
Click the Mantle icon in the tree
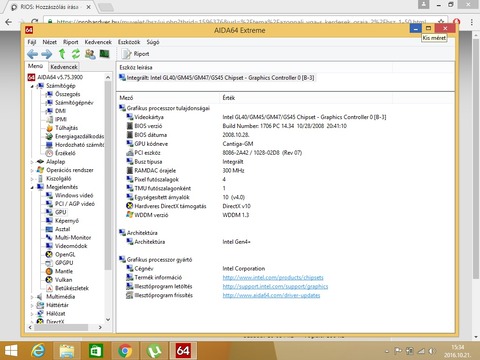tap(49, 271)
